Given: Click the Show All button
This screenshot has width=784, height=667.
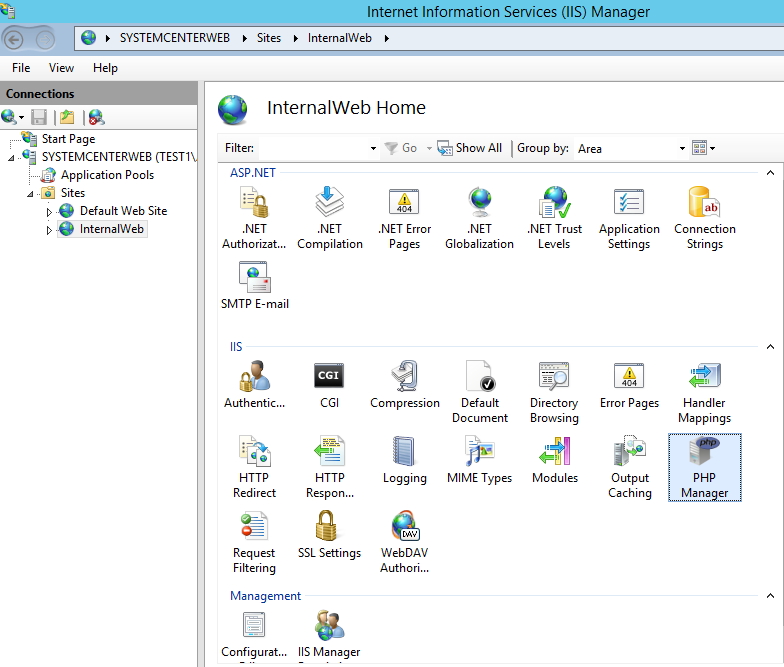Looking at the screenshot, I should click(469, 148).
